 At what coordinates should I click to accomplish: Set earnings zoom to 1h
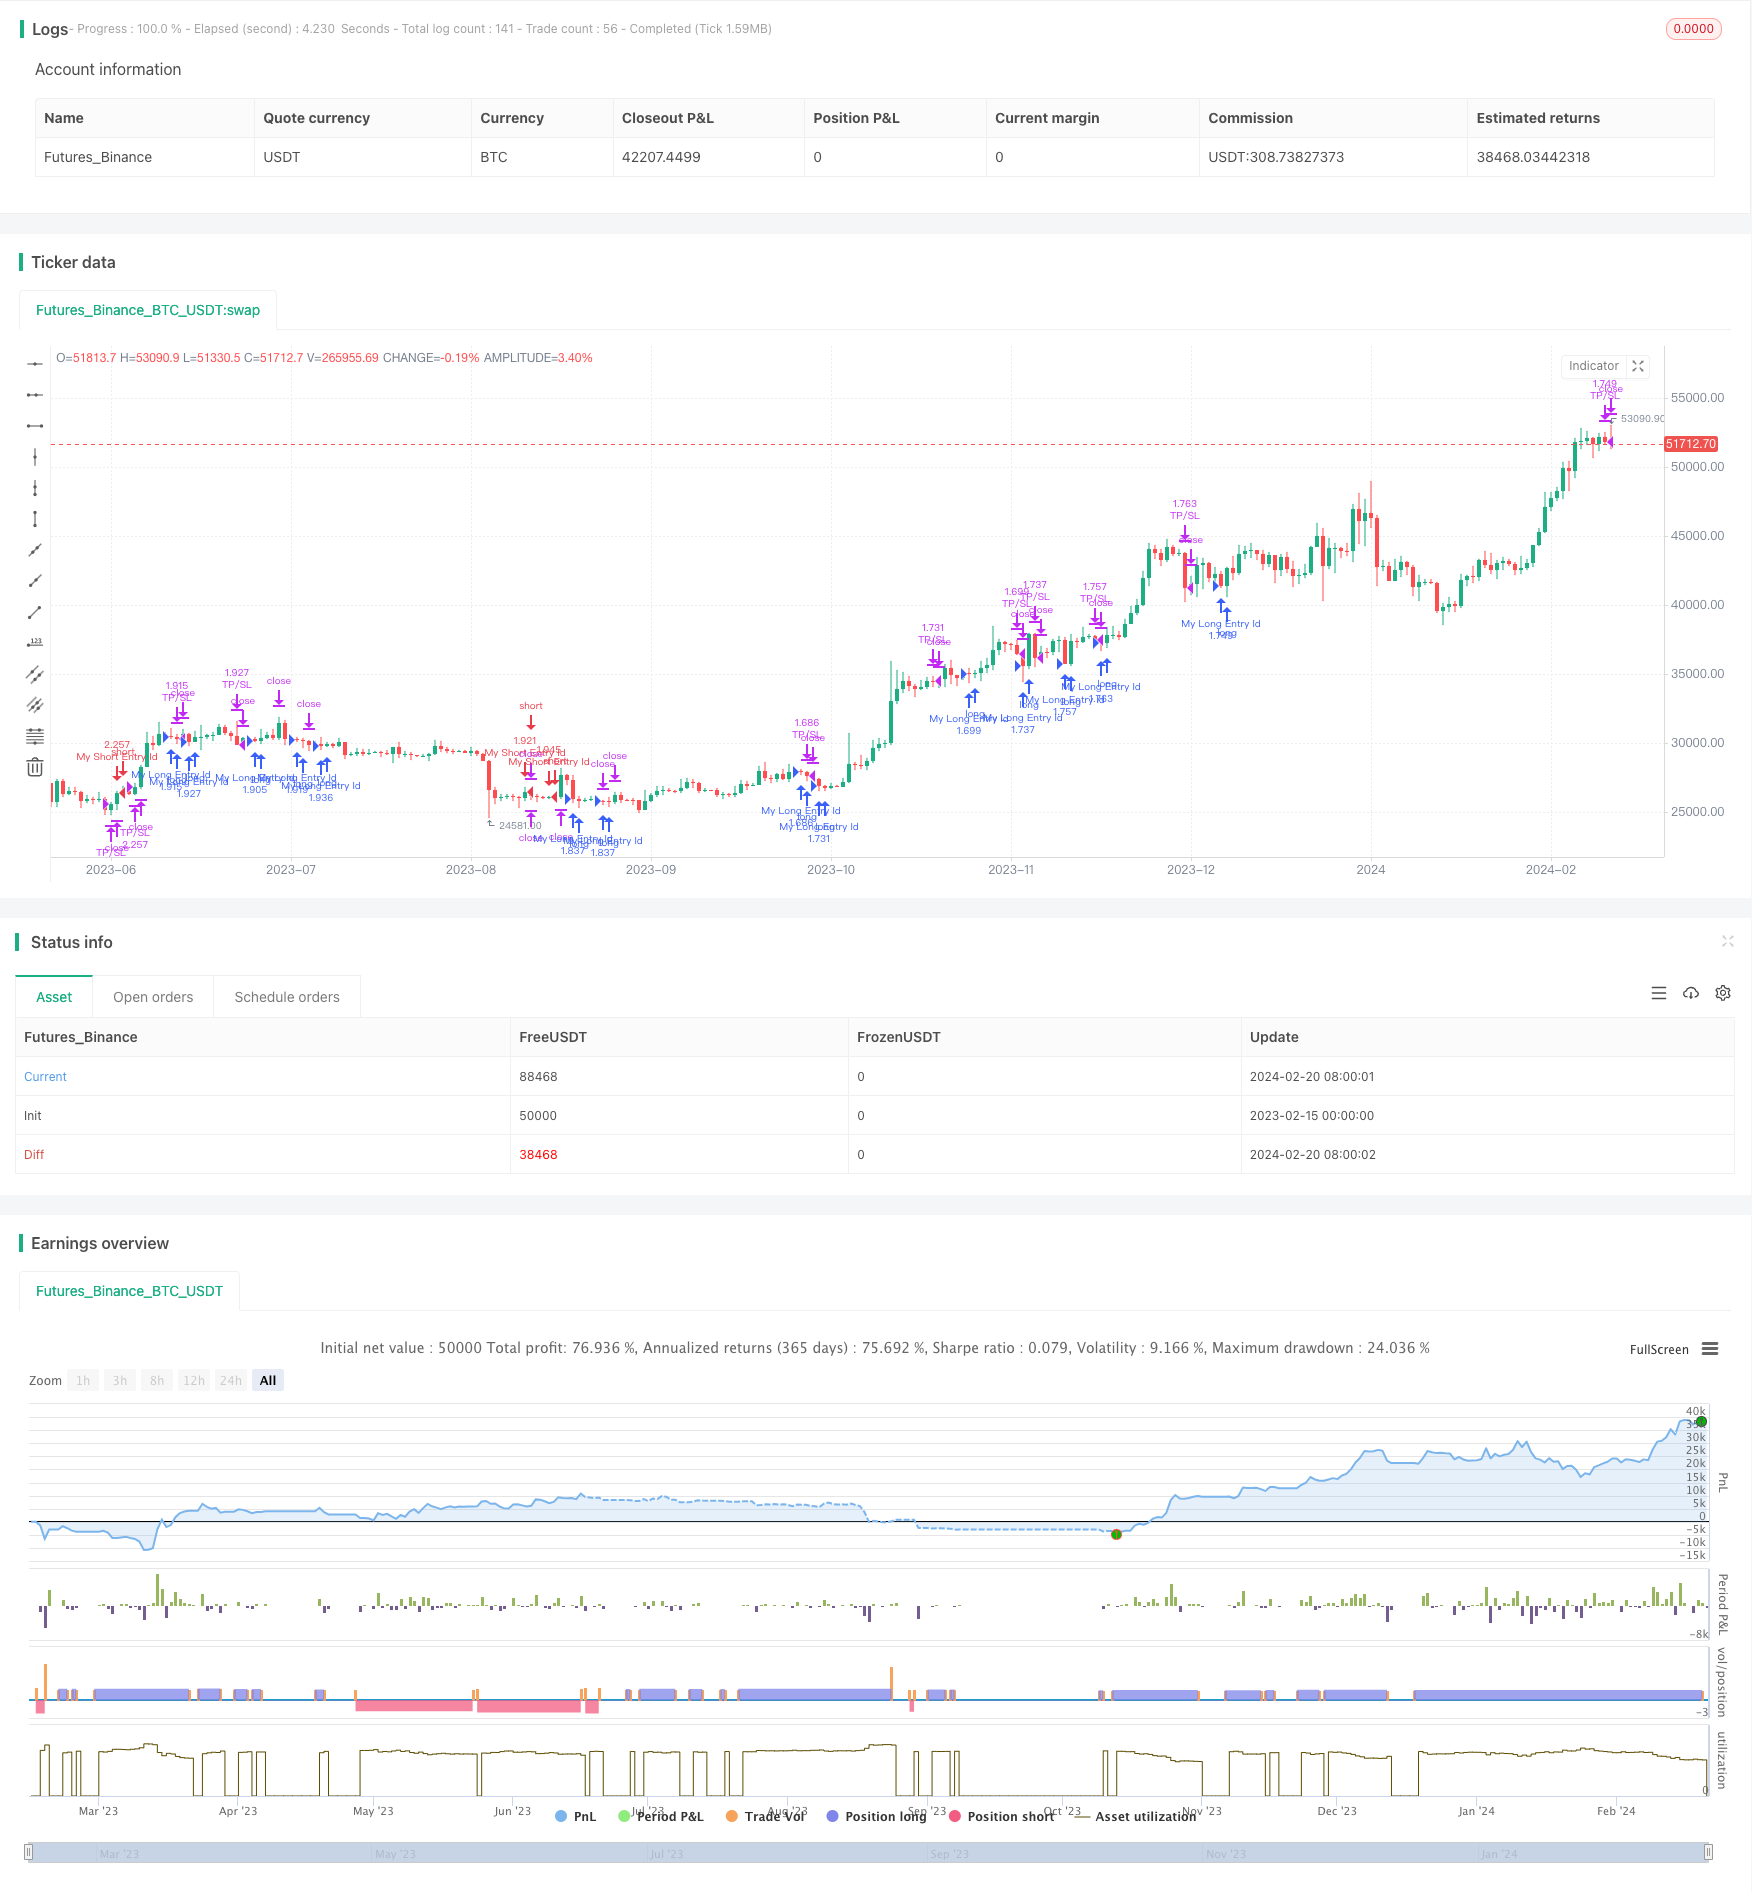[x=83, y=1381]
